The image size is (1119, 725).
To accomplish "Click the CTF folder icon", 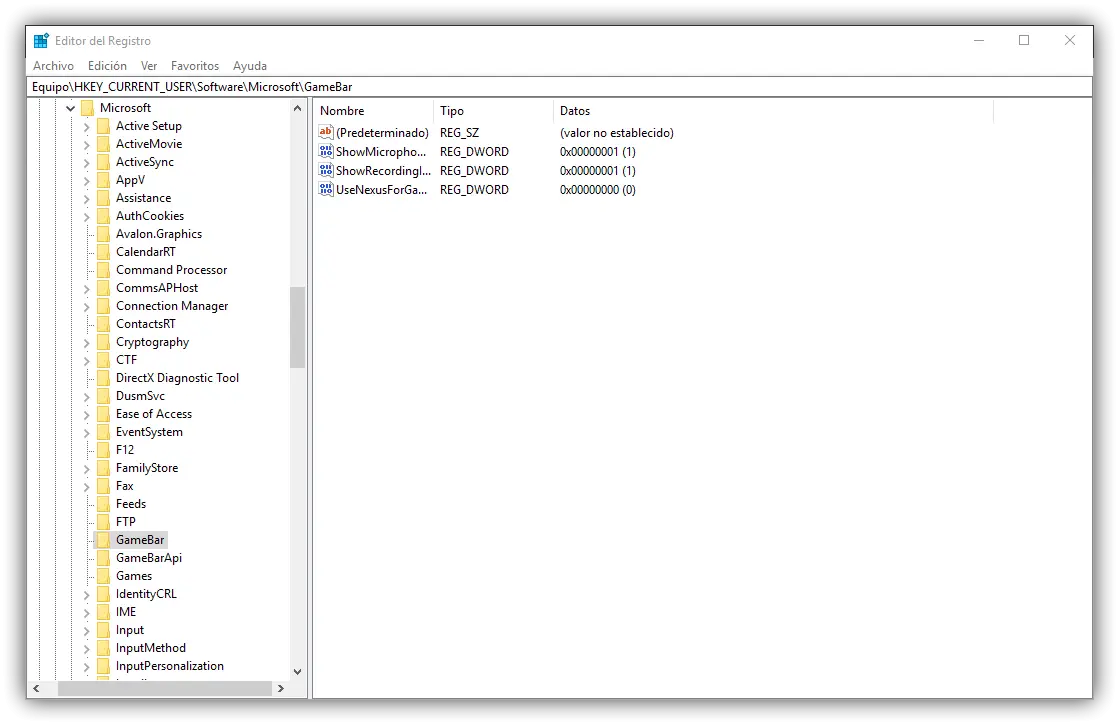I will (x=103, y=360).
